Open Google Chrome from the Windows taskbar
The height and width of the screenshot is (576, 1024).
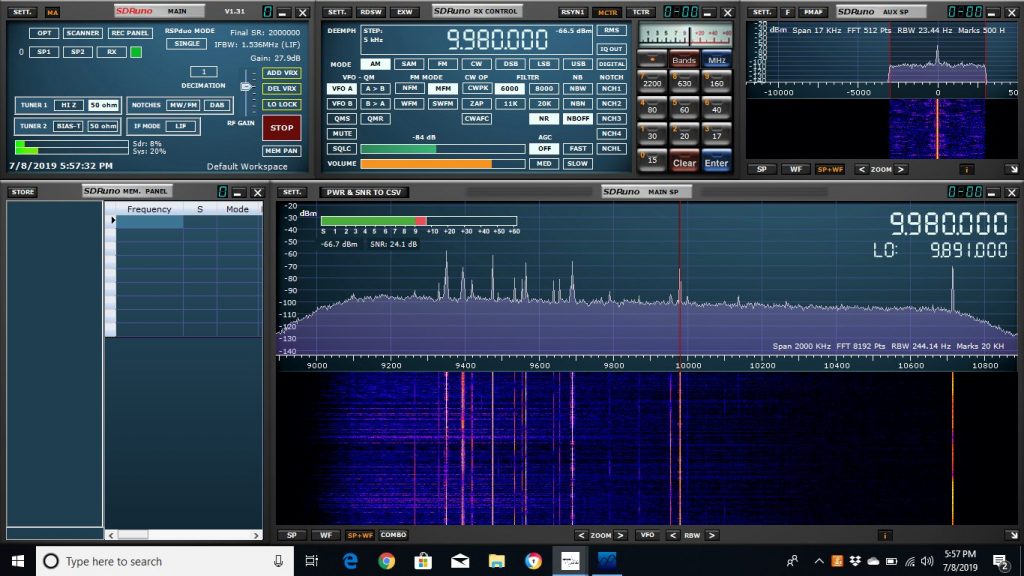(x=387, y=561)
